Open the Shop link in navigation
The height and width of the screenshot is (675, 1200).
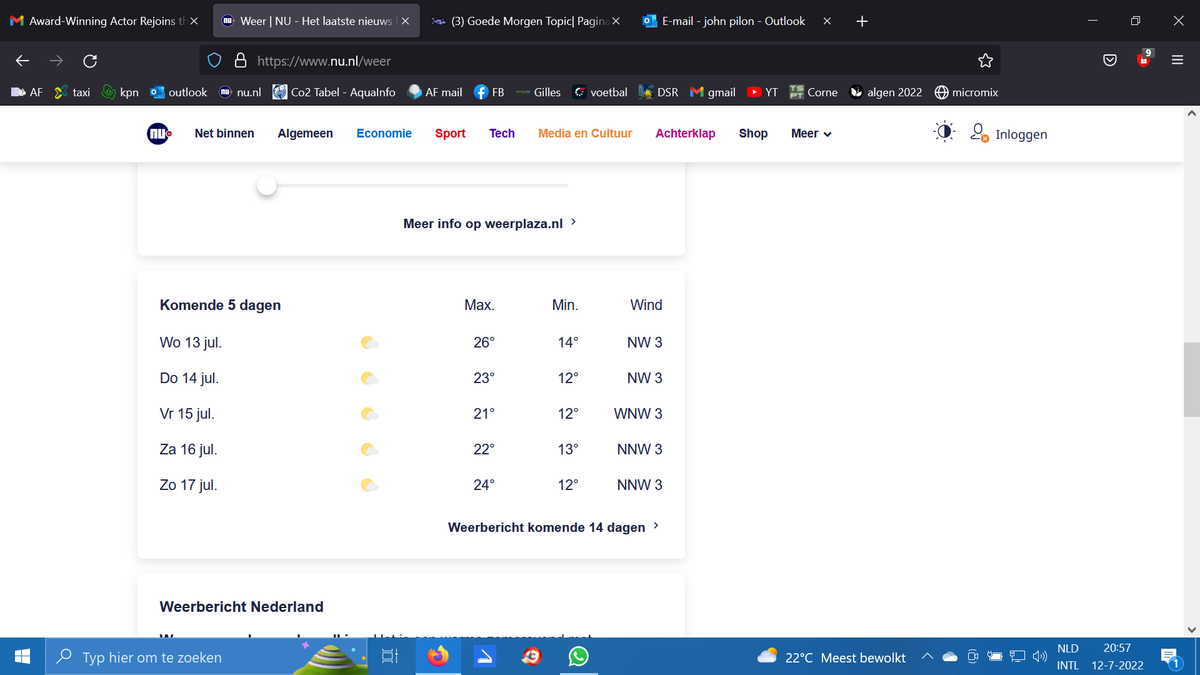coord(753,133)
